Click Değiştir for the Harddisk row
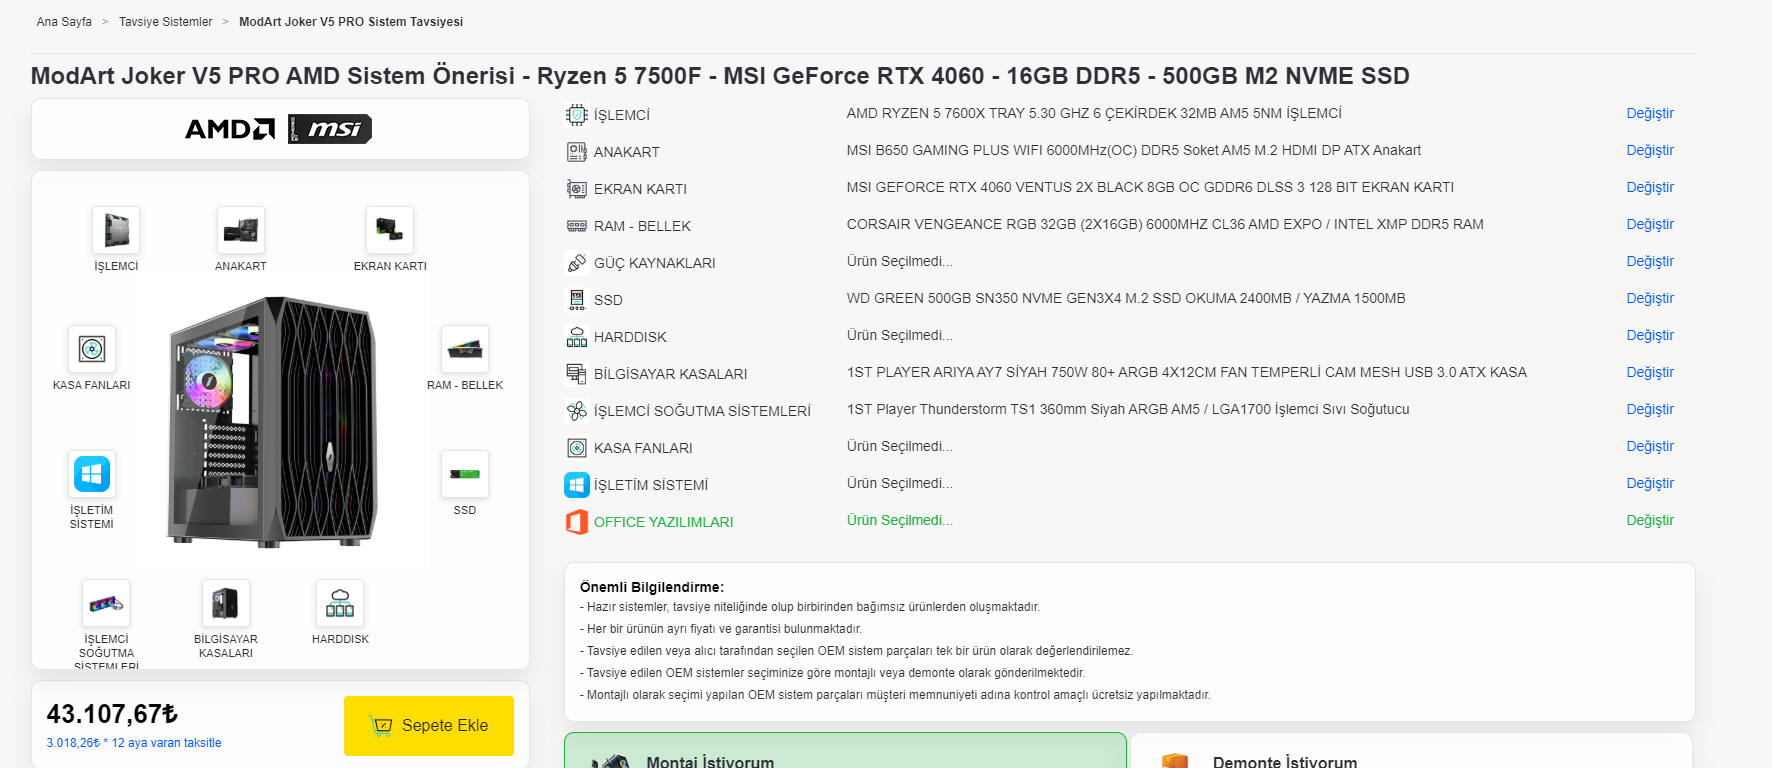1772x768 pixels. pos(1650,335)
